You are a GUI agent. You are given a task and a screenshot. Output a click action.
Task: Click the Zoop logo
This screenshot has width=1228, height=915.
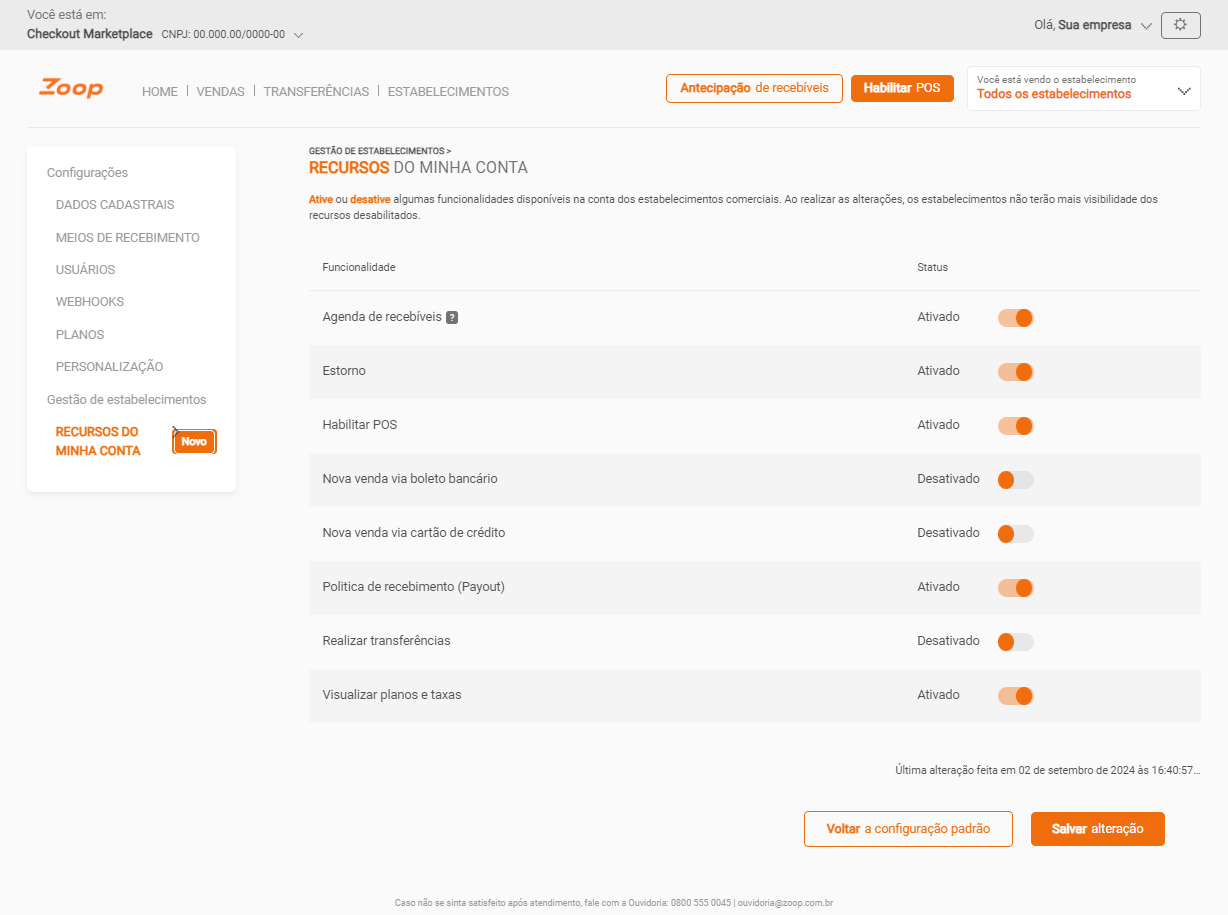pyautogui.click(x=69, y=89)
